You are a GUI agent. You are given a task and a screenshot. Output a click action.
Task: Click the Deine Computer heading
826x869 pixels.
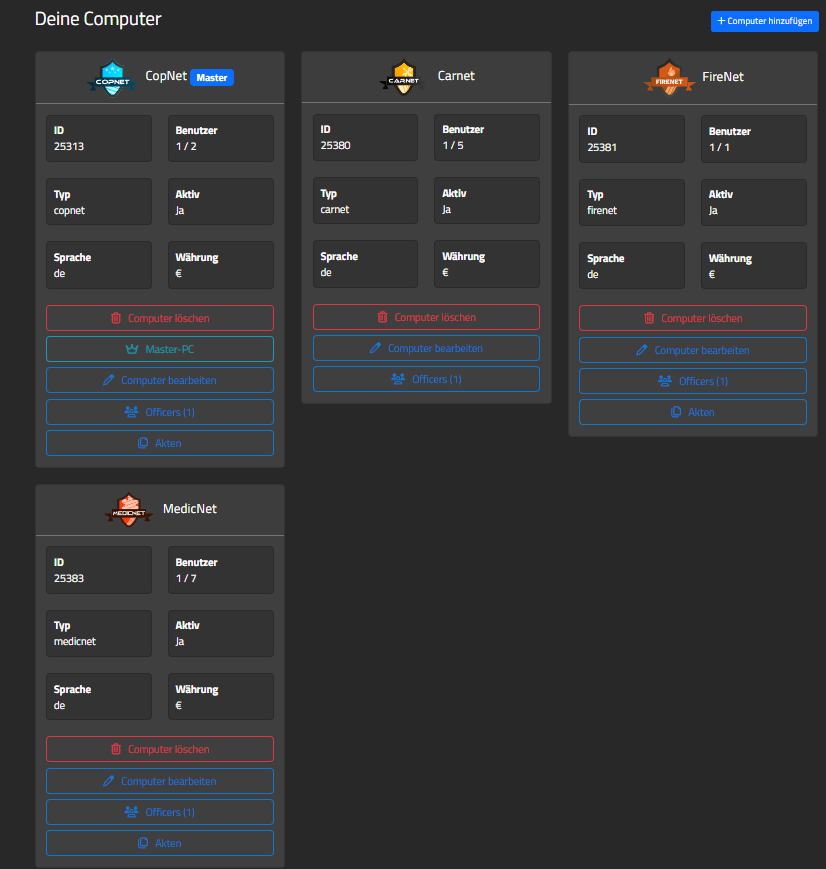tap(98, 19)
